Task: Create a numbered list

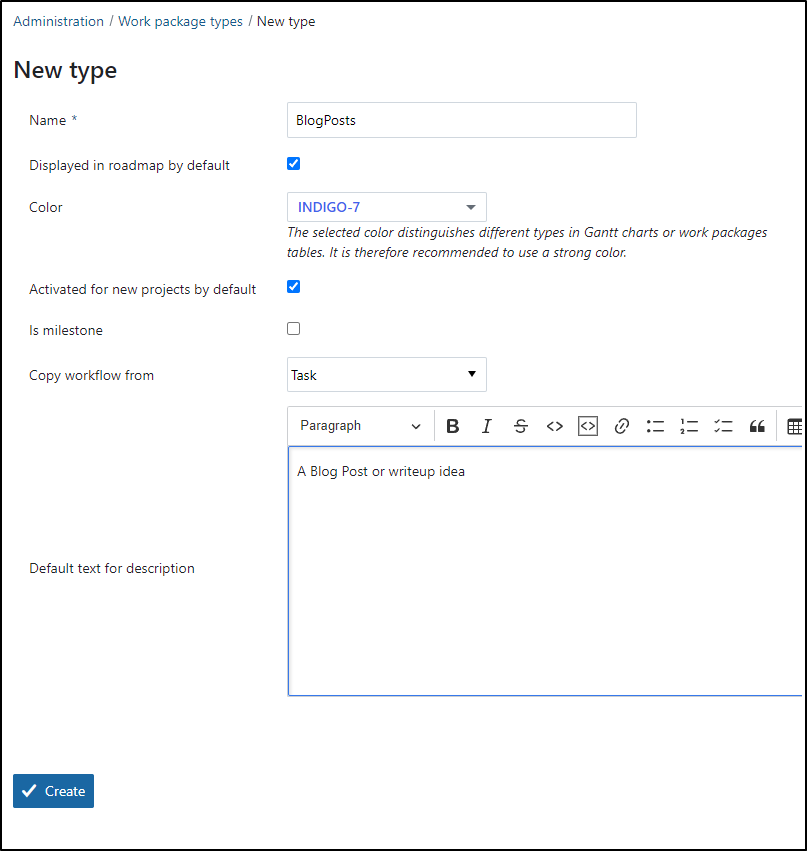Action: tap(689, 426)
